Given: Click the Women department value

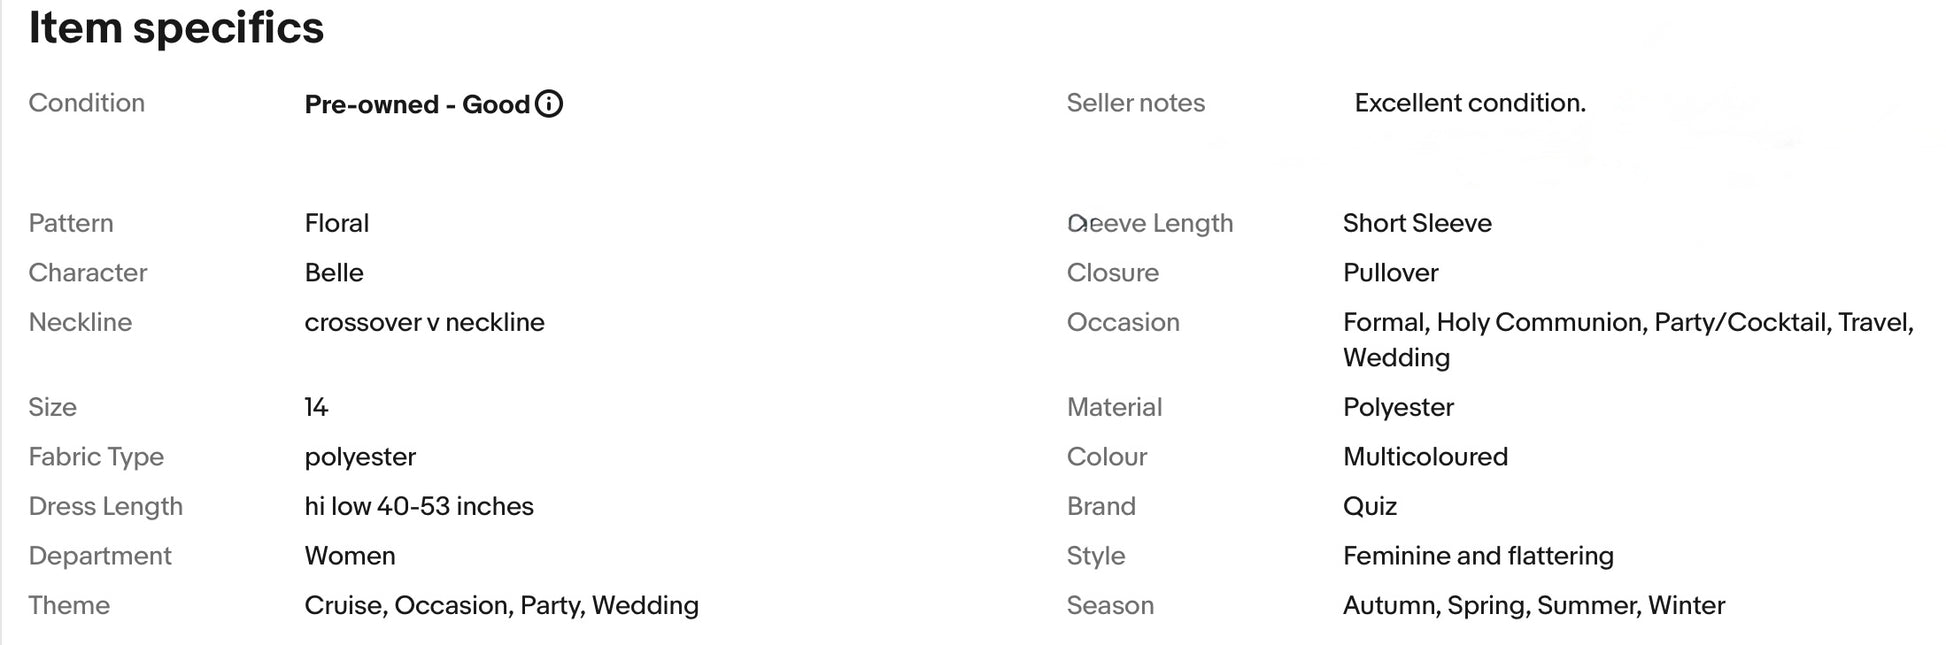Looking at the screenshot, I should pos(350,556).
